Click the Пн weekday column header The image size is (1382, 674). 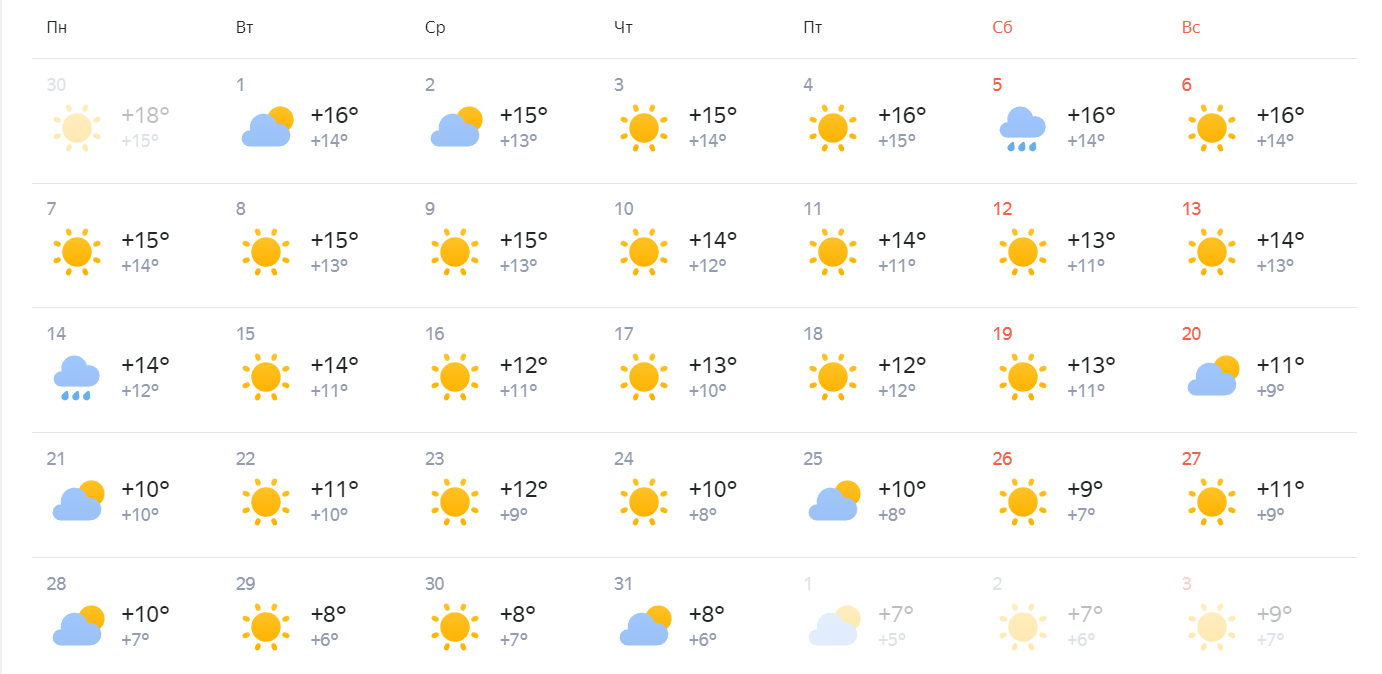pyautogui.click(x=57, y=28)
